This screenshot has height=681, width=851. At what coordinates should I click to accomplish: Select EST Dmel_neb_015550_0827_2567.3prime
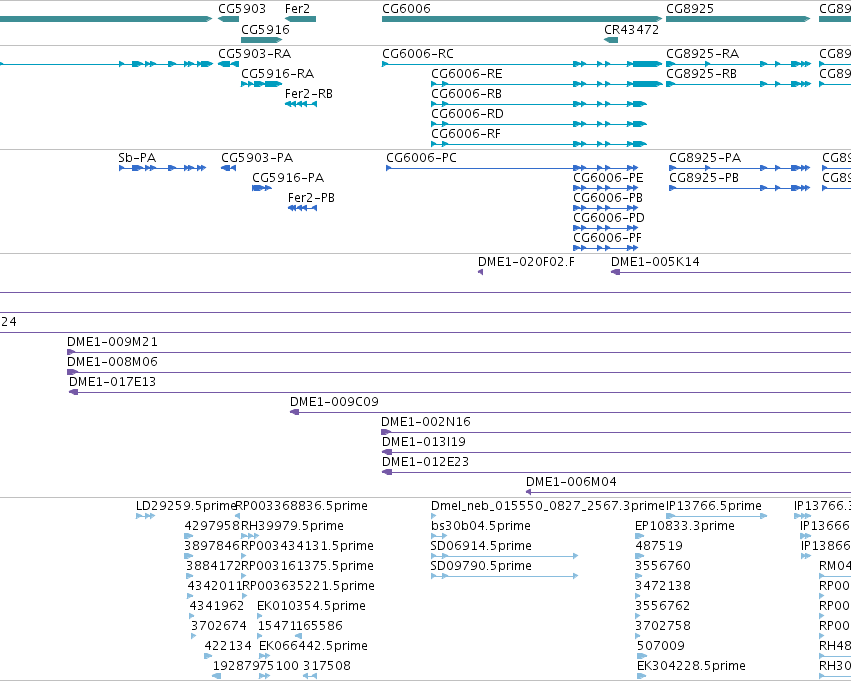click(548, 506)
